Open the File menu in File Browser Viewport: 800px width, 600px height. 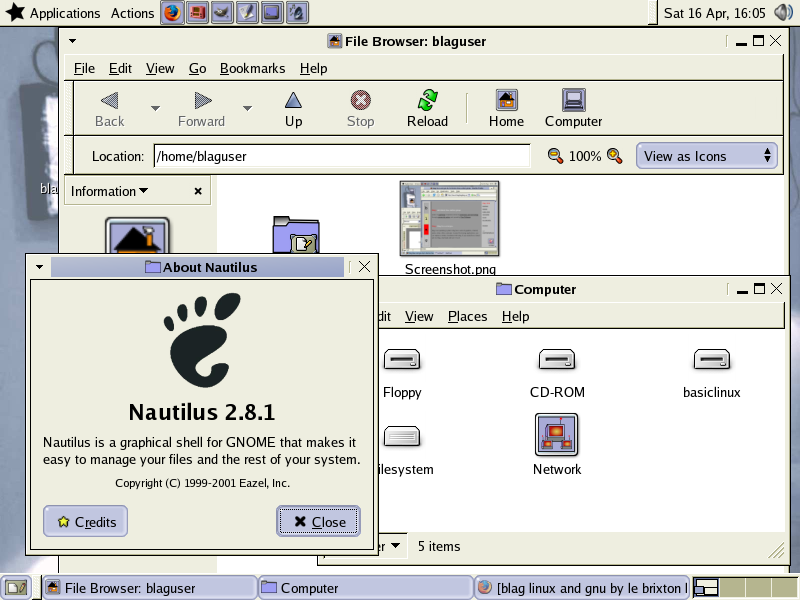click(84, 68)
